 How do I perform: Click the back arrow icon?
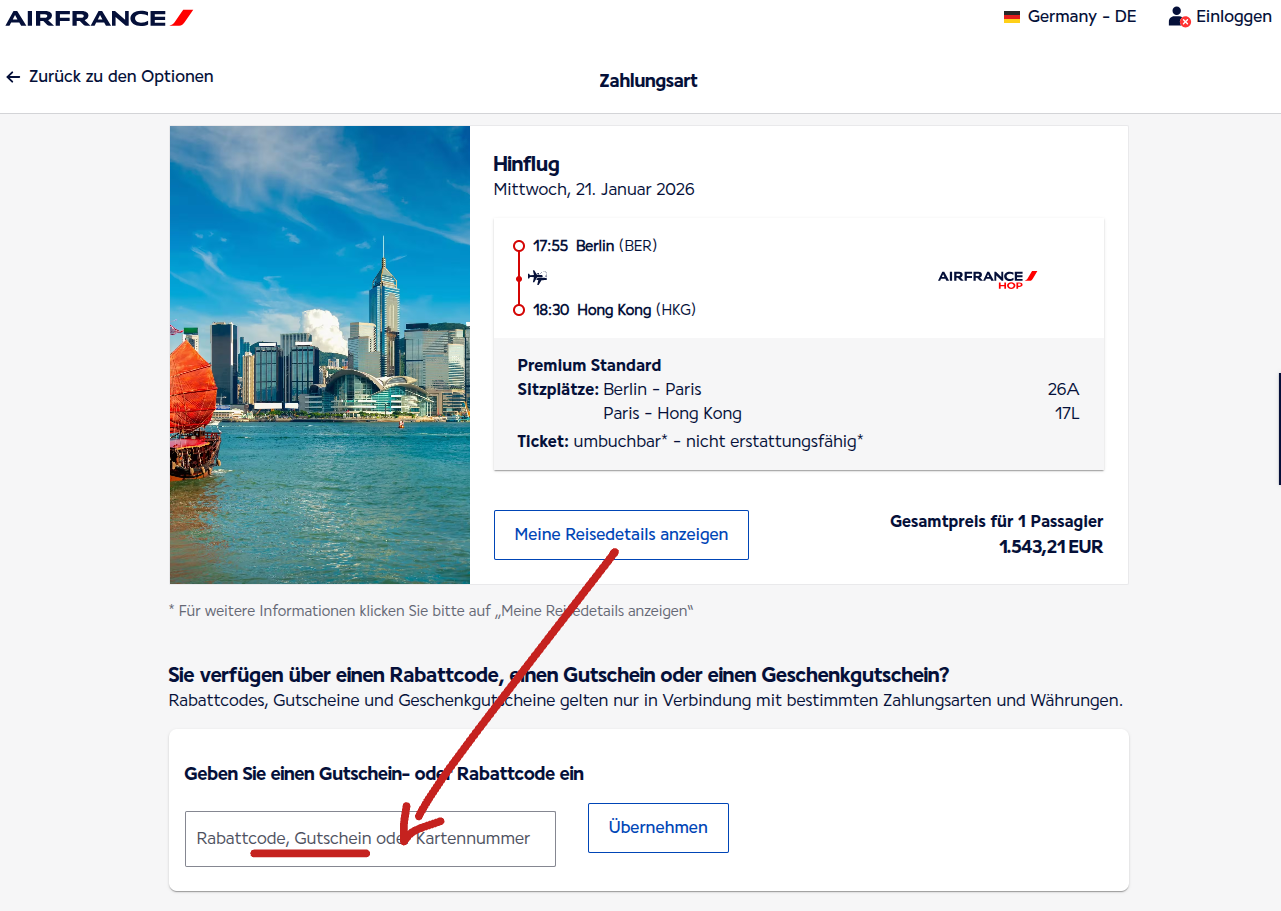click(13, 77)
